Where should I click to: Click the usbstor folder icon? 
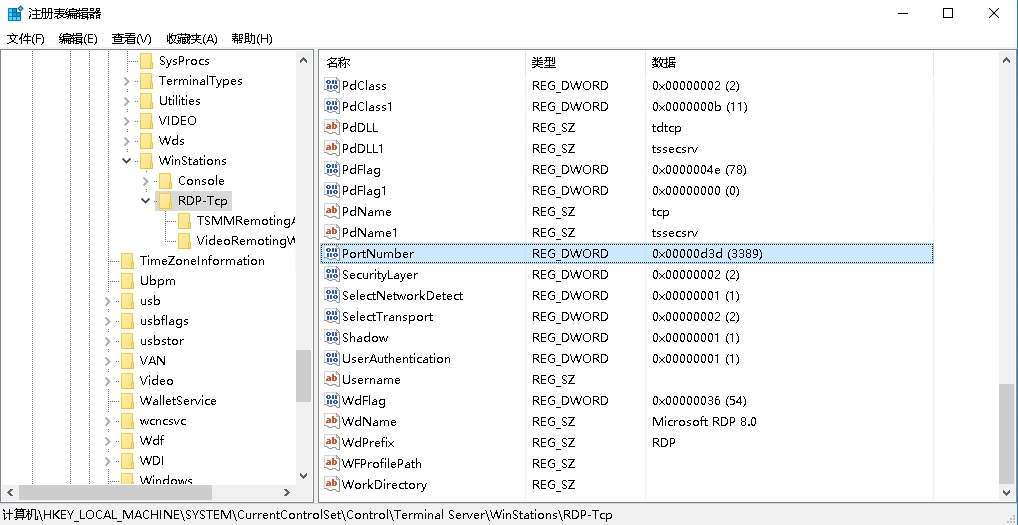pyautogui.click(x=127, y=341)
